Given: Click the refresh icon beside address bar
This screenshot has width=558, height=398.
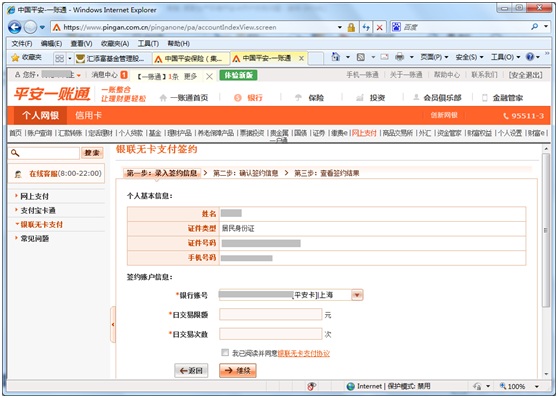Looking at the screenshot, I should 365,27.
